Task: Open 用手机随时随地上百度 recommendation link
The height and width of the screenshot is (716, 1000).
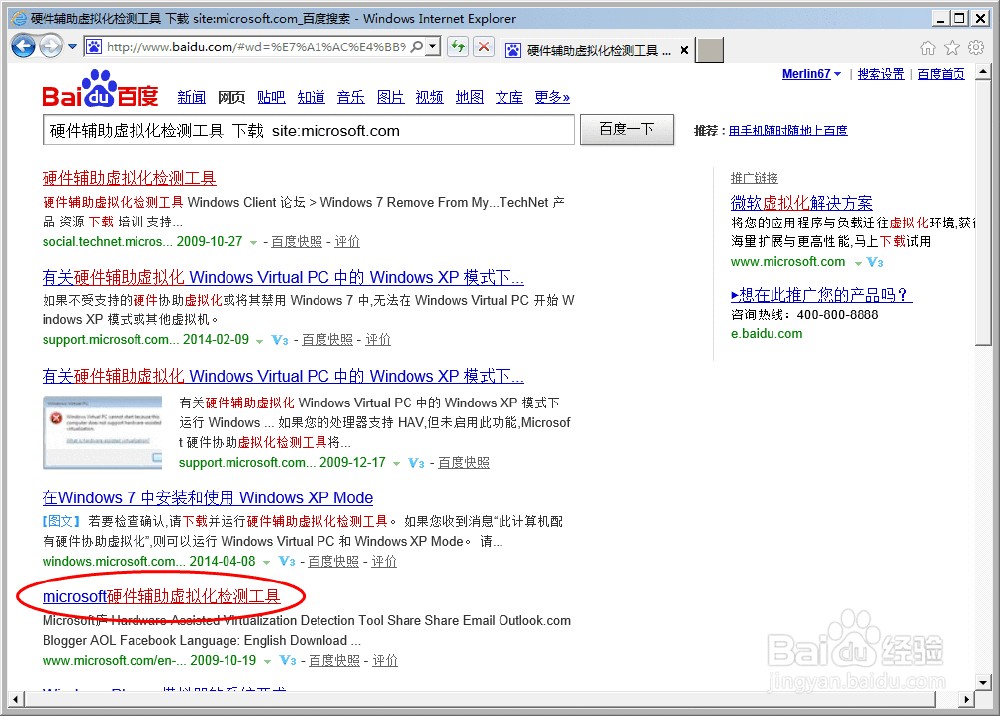Action: (788, 131)
